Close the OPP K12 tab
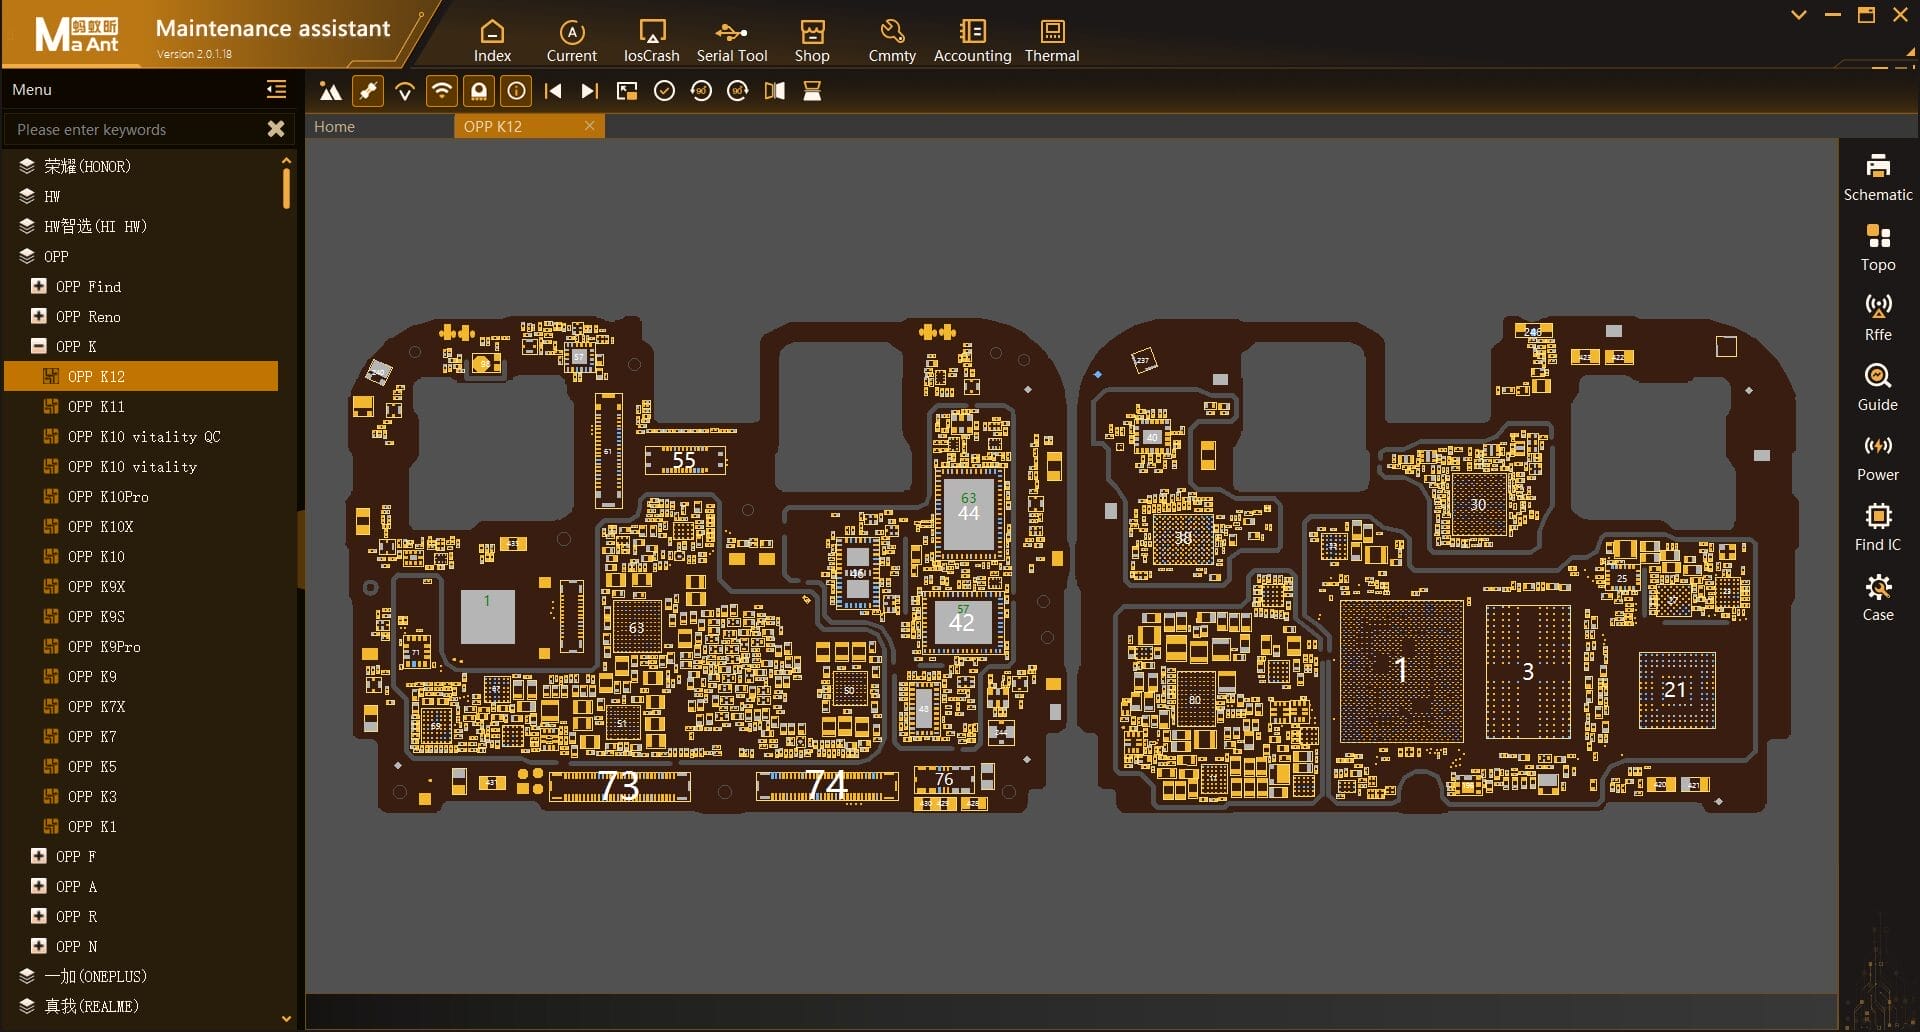Image resolution: width=1920 pixels, height=1032 pixels. click(x=589, y=126)
